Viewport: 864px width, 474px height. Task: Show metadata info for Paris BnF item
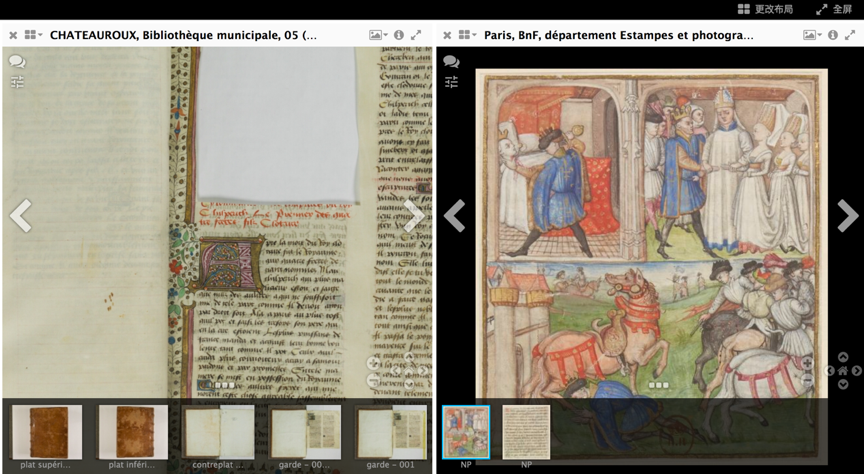tap(833, 35)
